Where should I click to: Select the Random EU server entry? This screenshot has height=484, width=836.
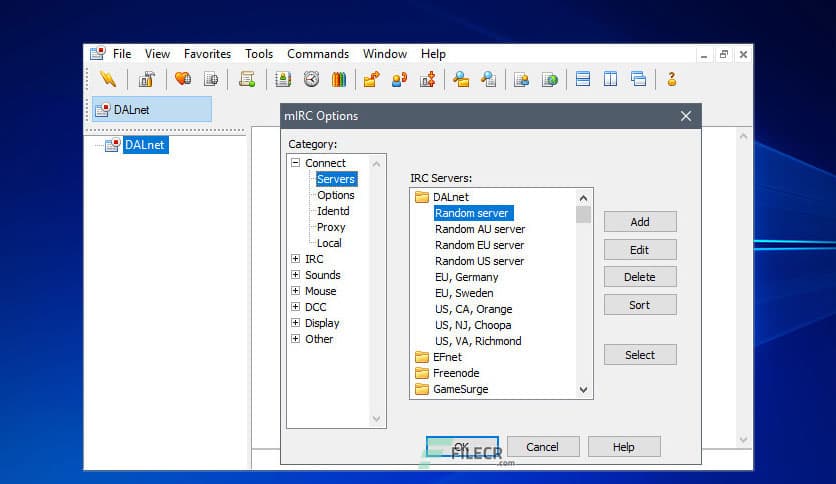[479, 245]
